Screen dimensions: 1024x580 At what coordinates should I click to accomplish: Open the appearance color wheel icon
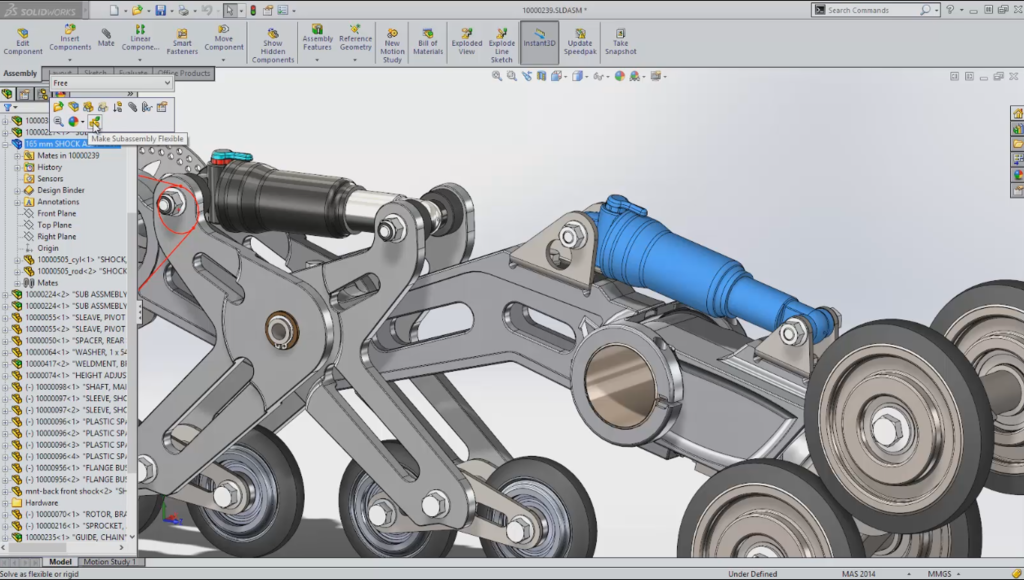pyautogui.click(x=73, y=121)
